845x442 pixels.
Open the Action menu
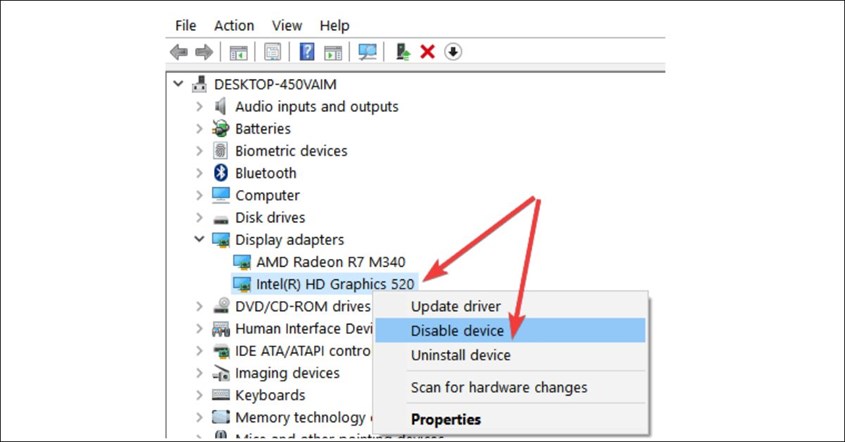tap(234, 25)
